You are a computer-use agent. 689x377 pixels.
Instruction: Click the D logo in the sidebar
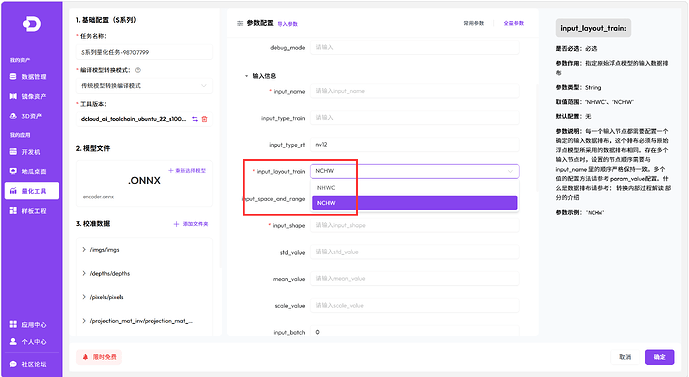click(32, 24)
